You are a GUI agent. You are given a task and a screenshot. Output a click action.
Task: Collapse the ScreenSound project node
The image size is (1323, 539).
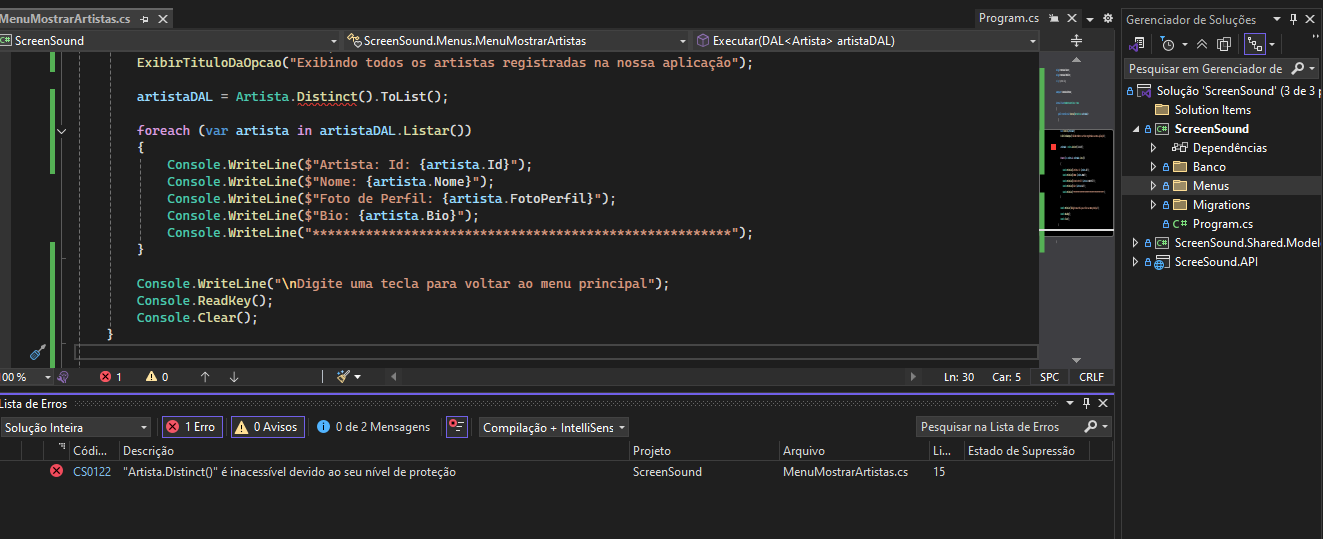coord(1136,129)
